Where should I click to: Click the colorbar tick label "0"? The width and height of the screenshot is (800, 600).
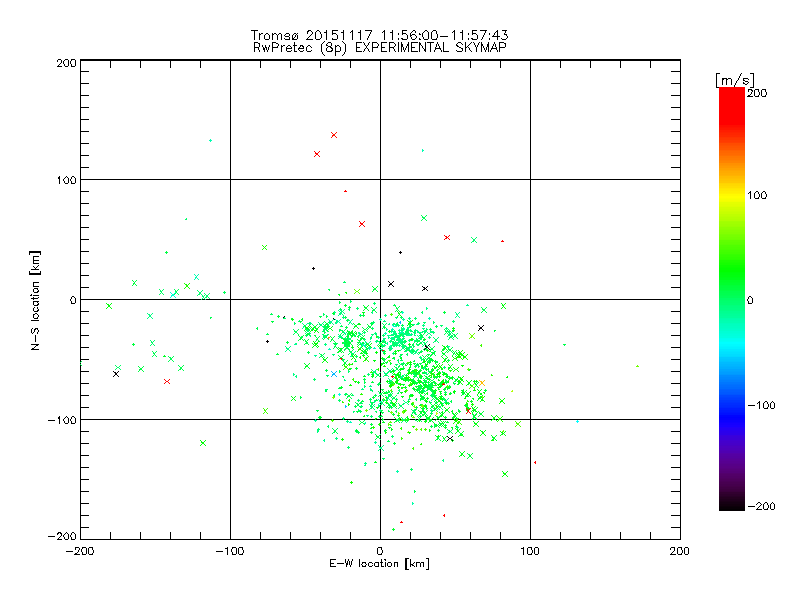point(750,300)
